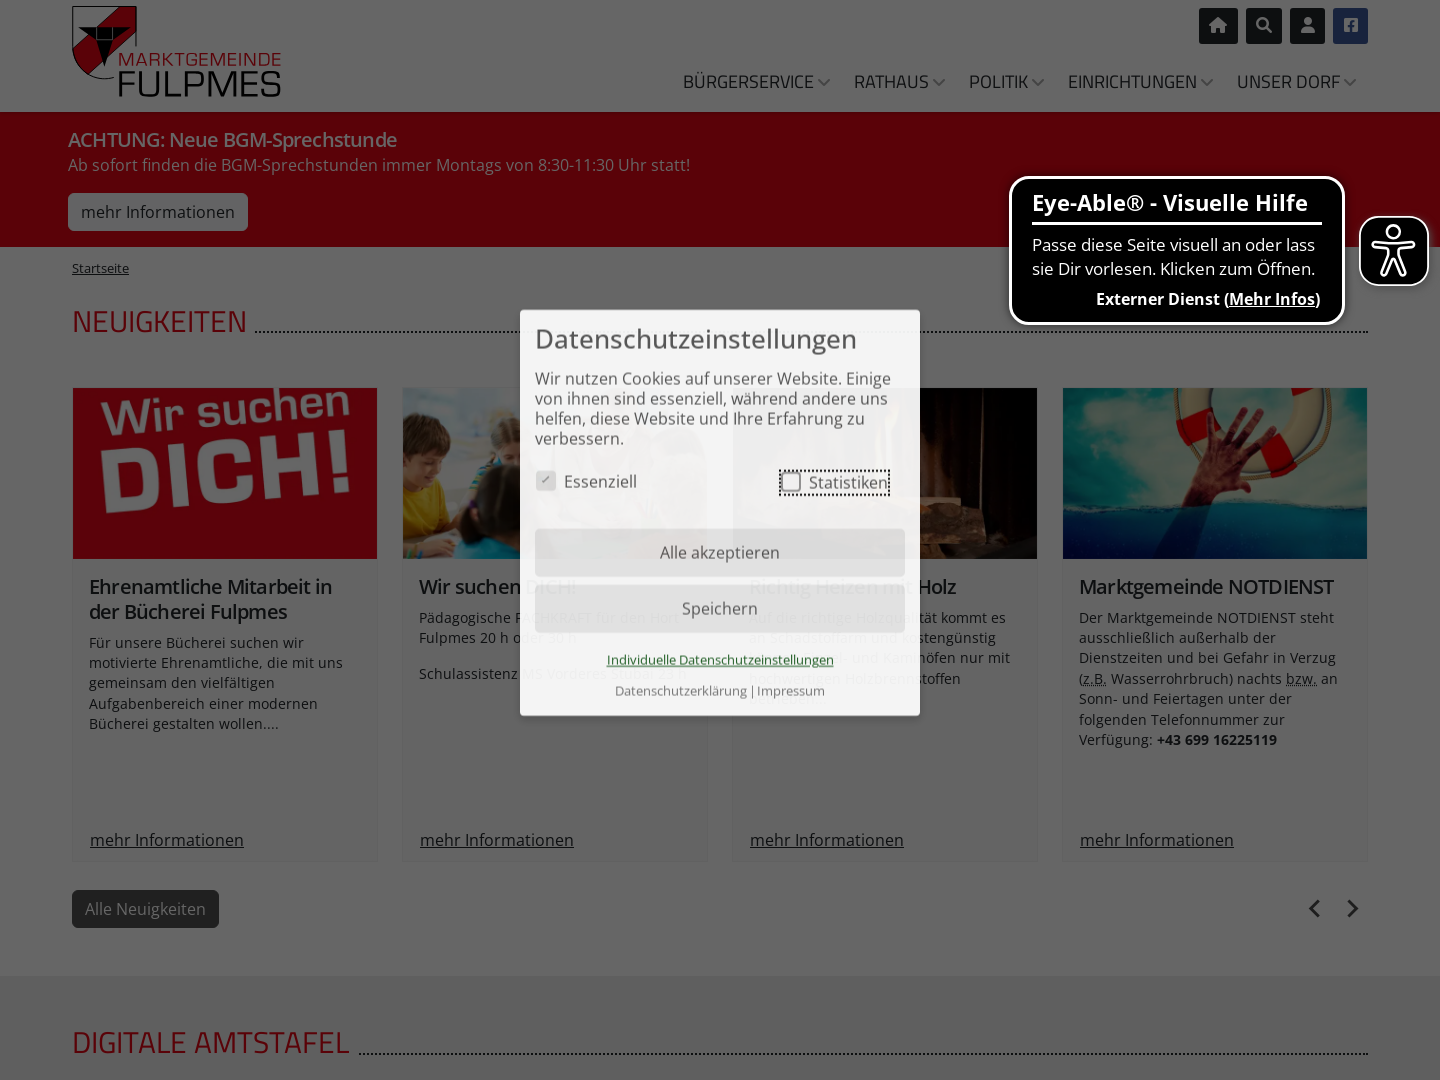This screenshot has height=1080, width=1440.
Task: Open the Datenschutzerklärung link
Action: click(681, 691)
